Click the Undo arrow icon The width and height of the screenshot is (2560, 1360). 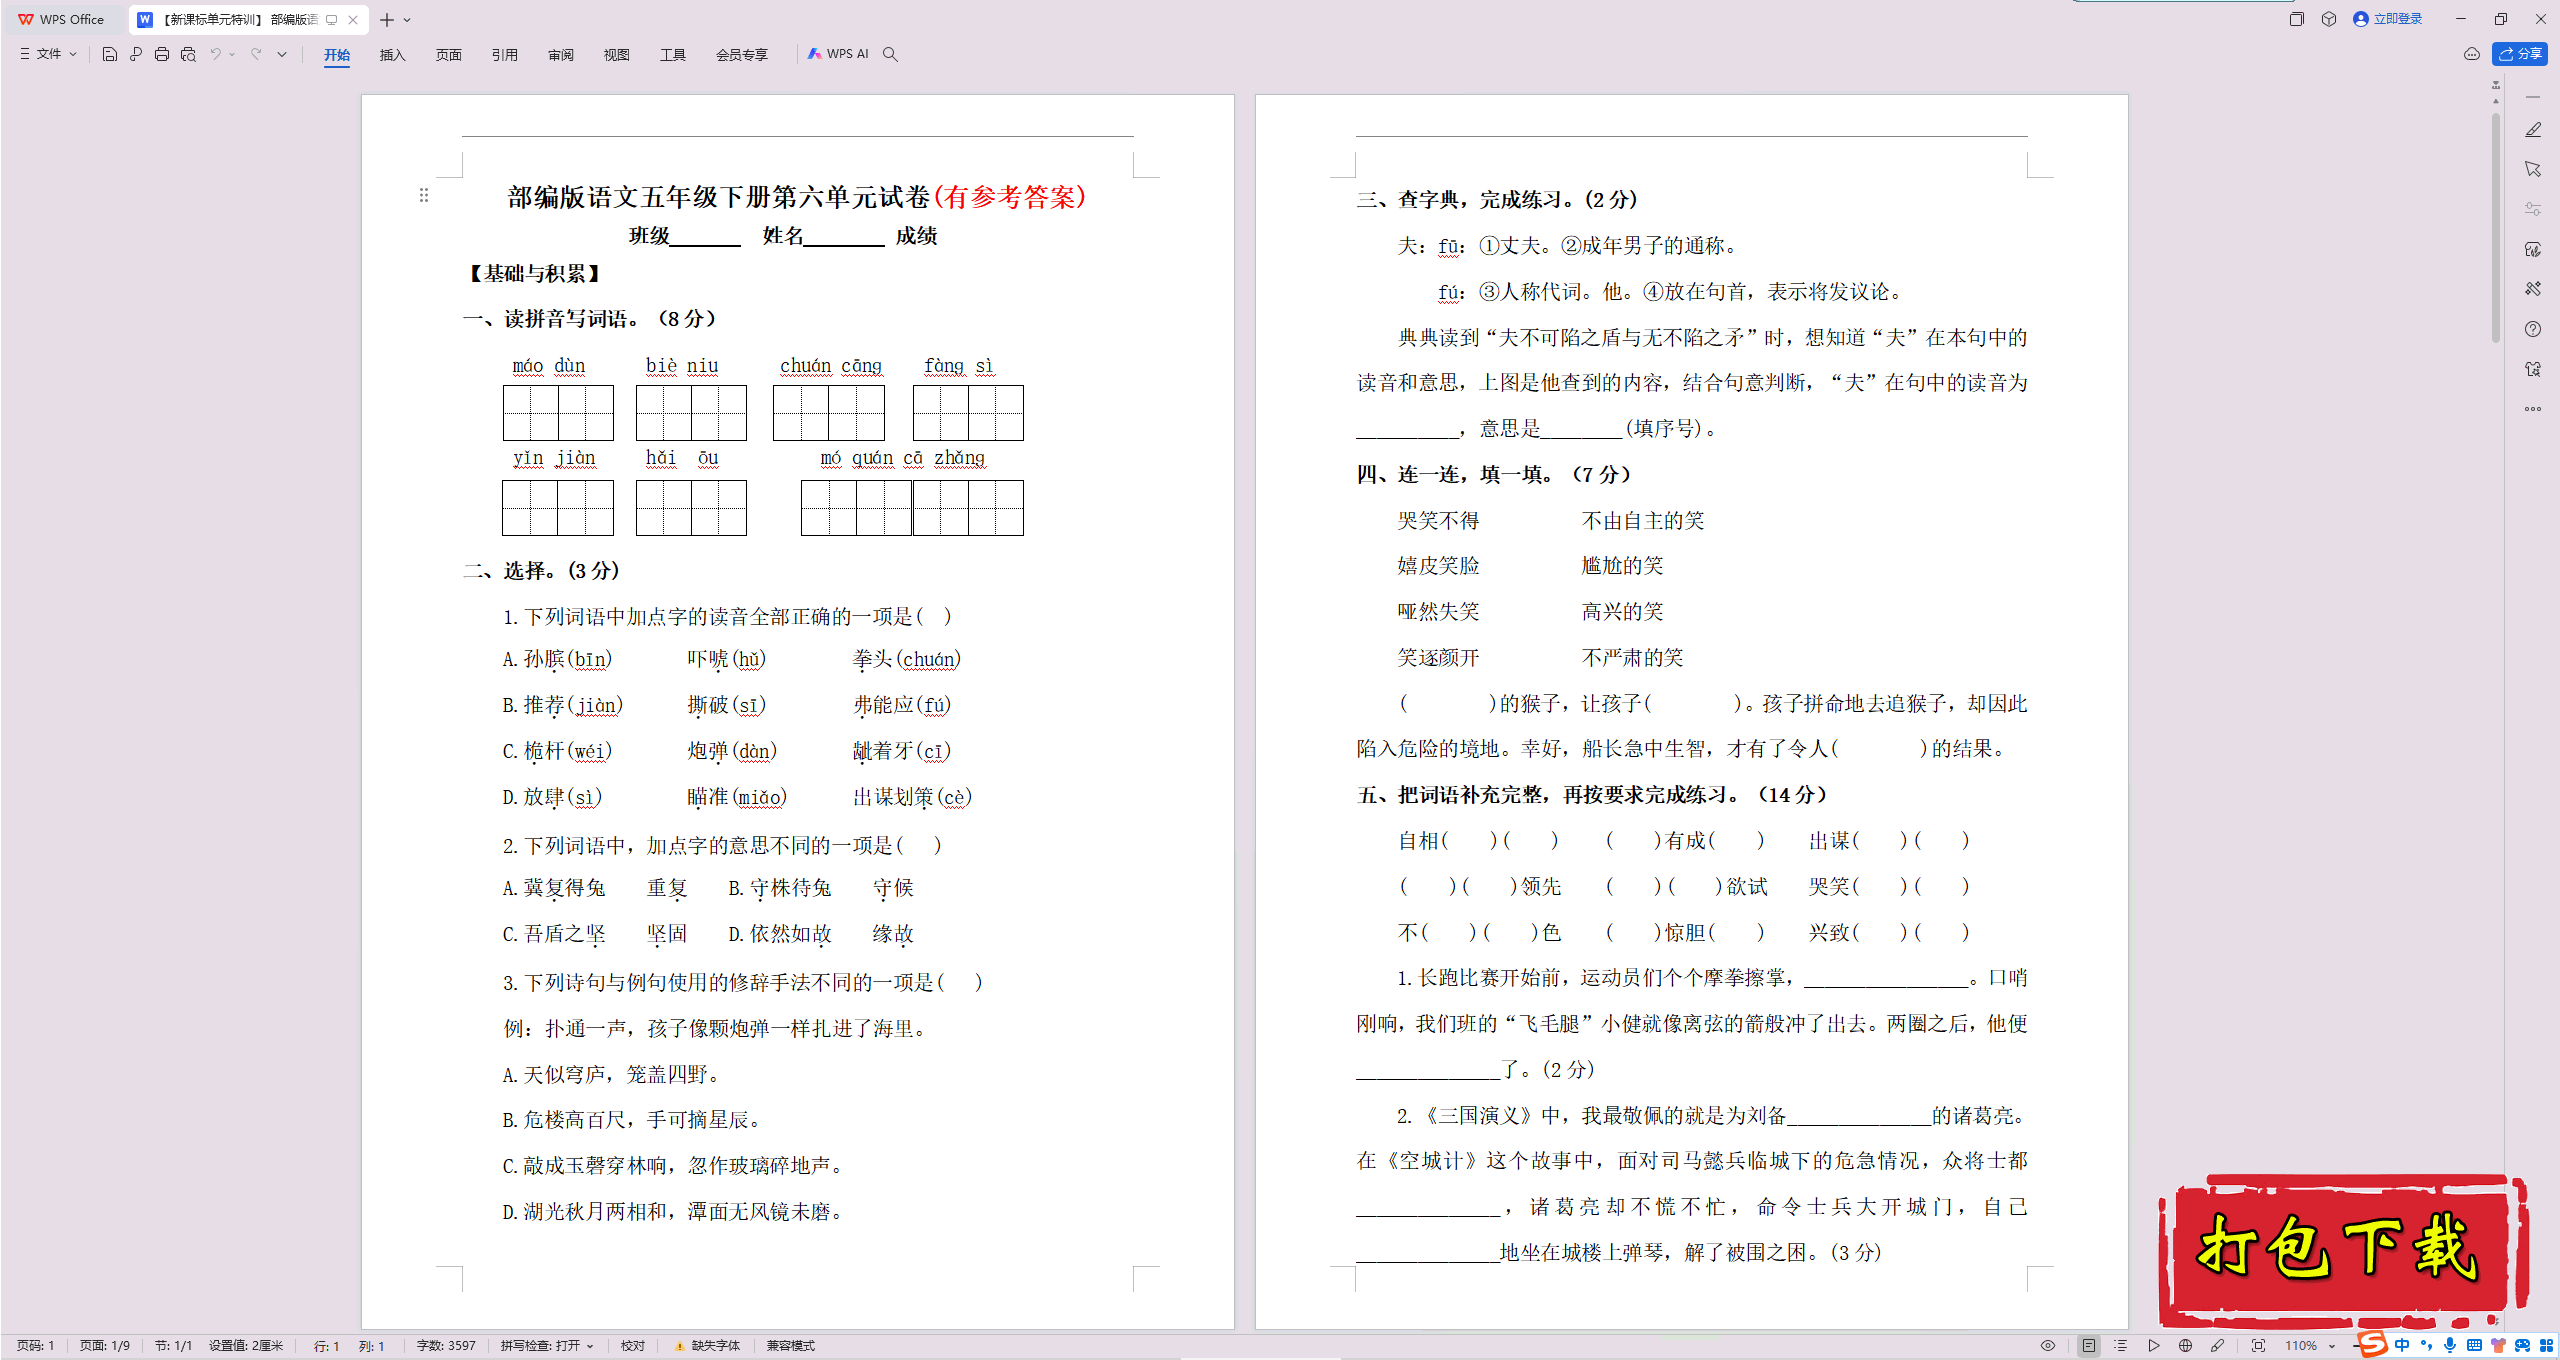point(215,54)
